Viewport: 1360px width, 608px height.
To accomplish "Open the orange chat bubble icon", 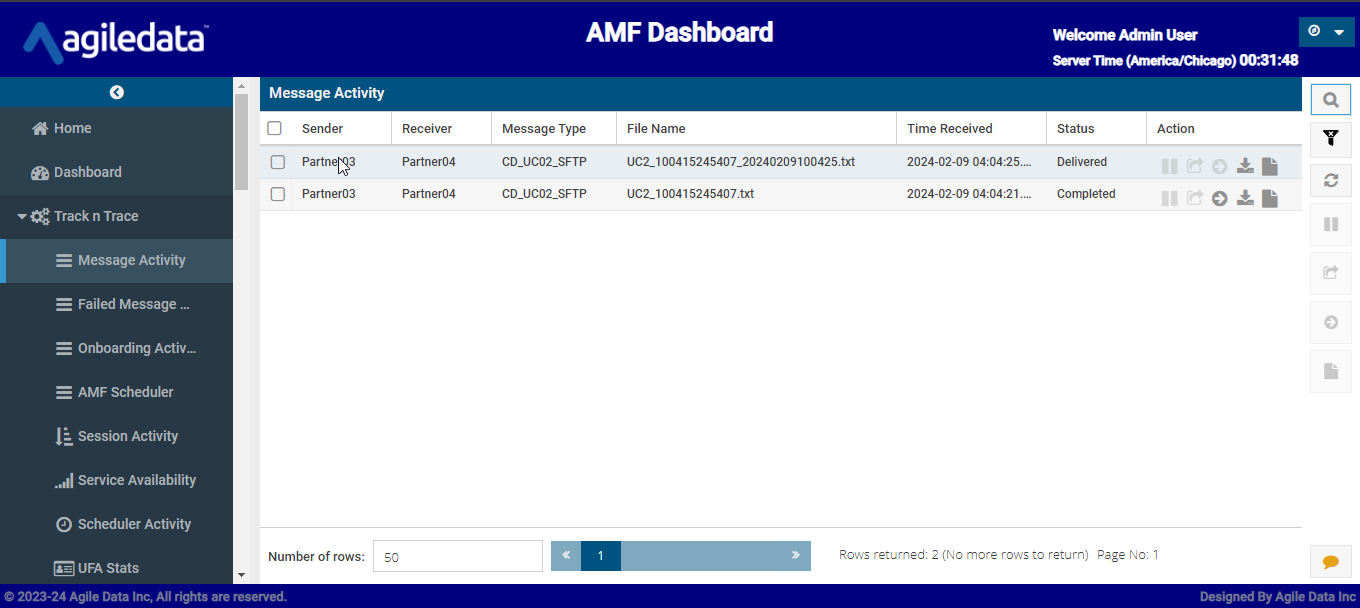I will (x=1330, y=562).
